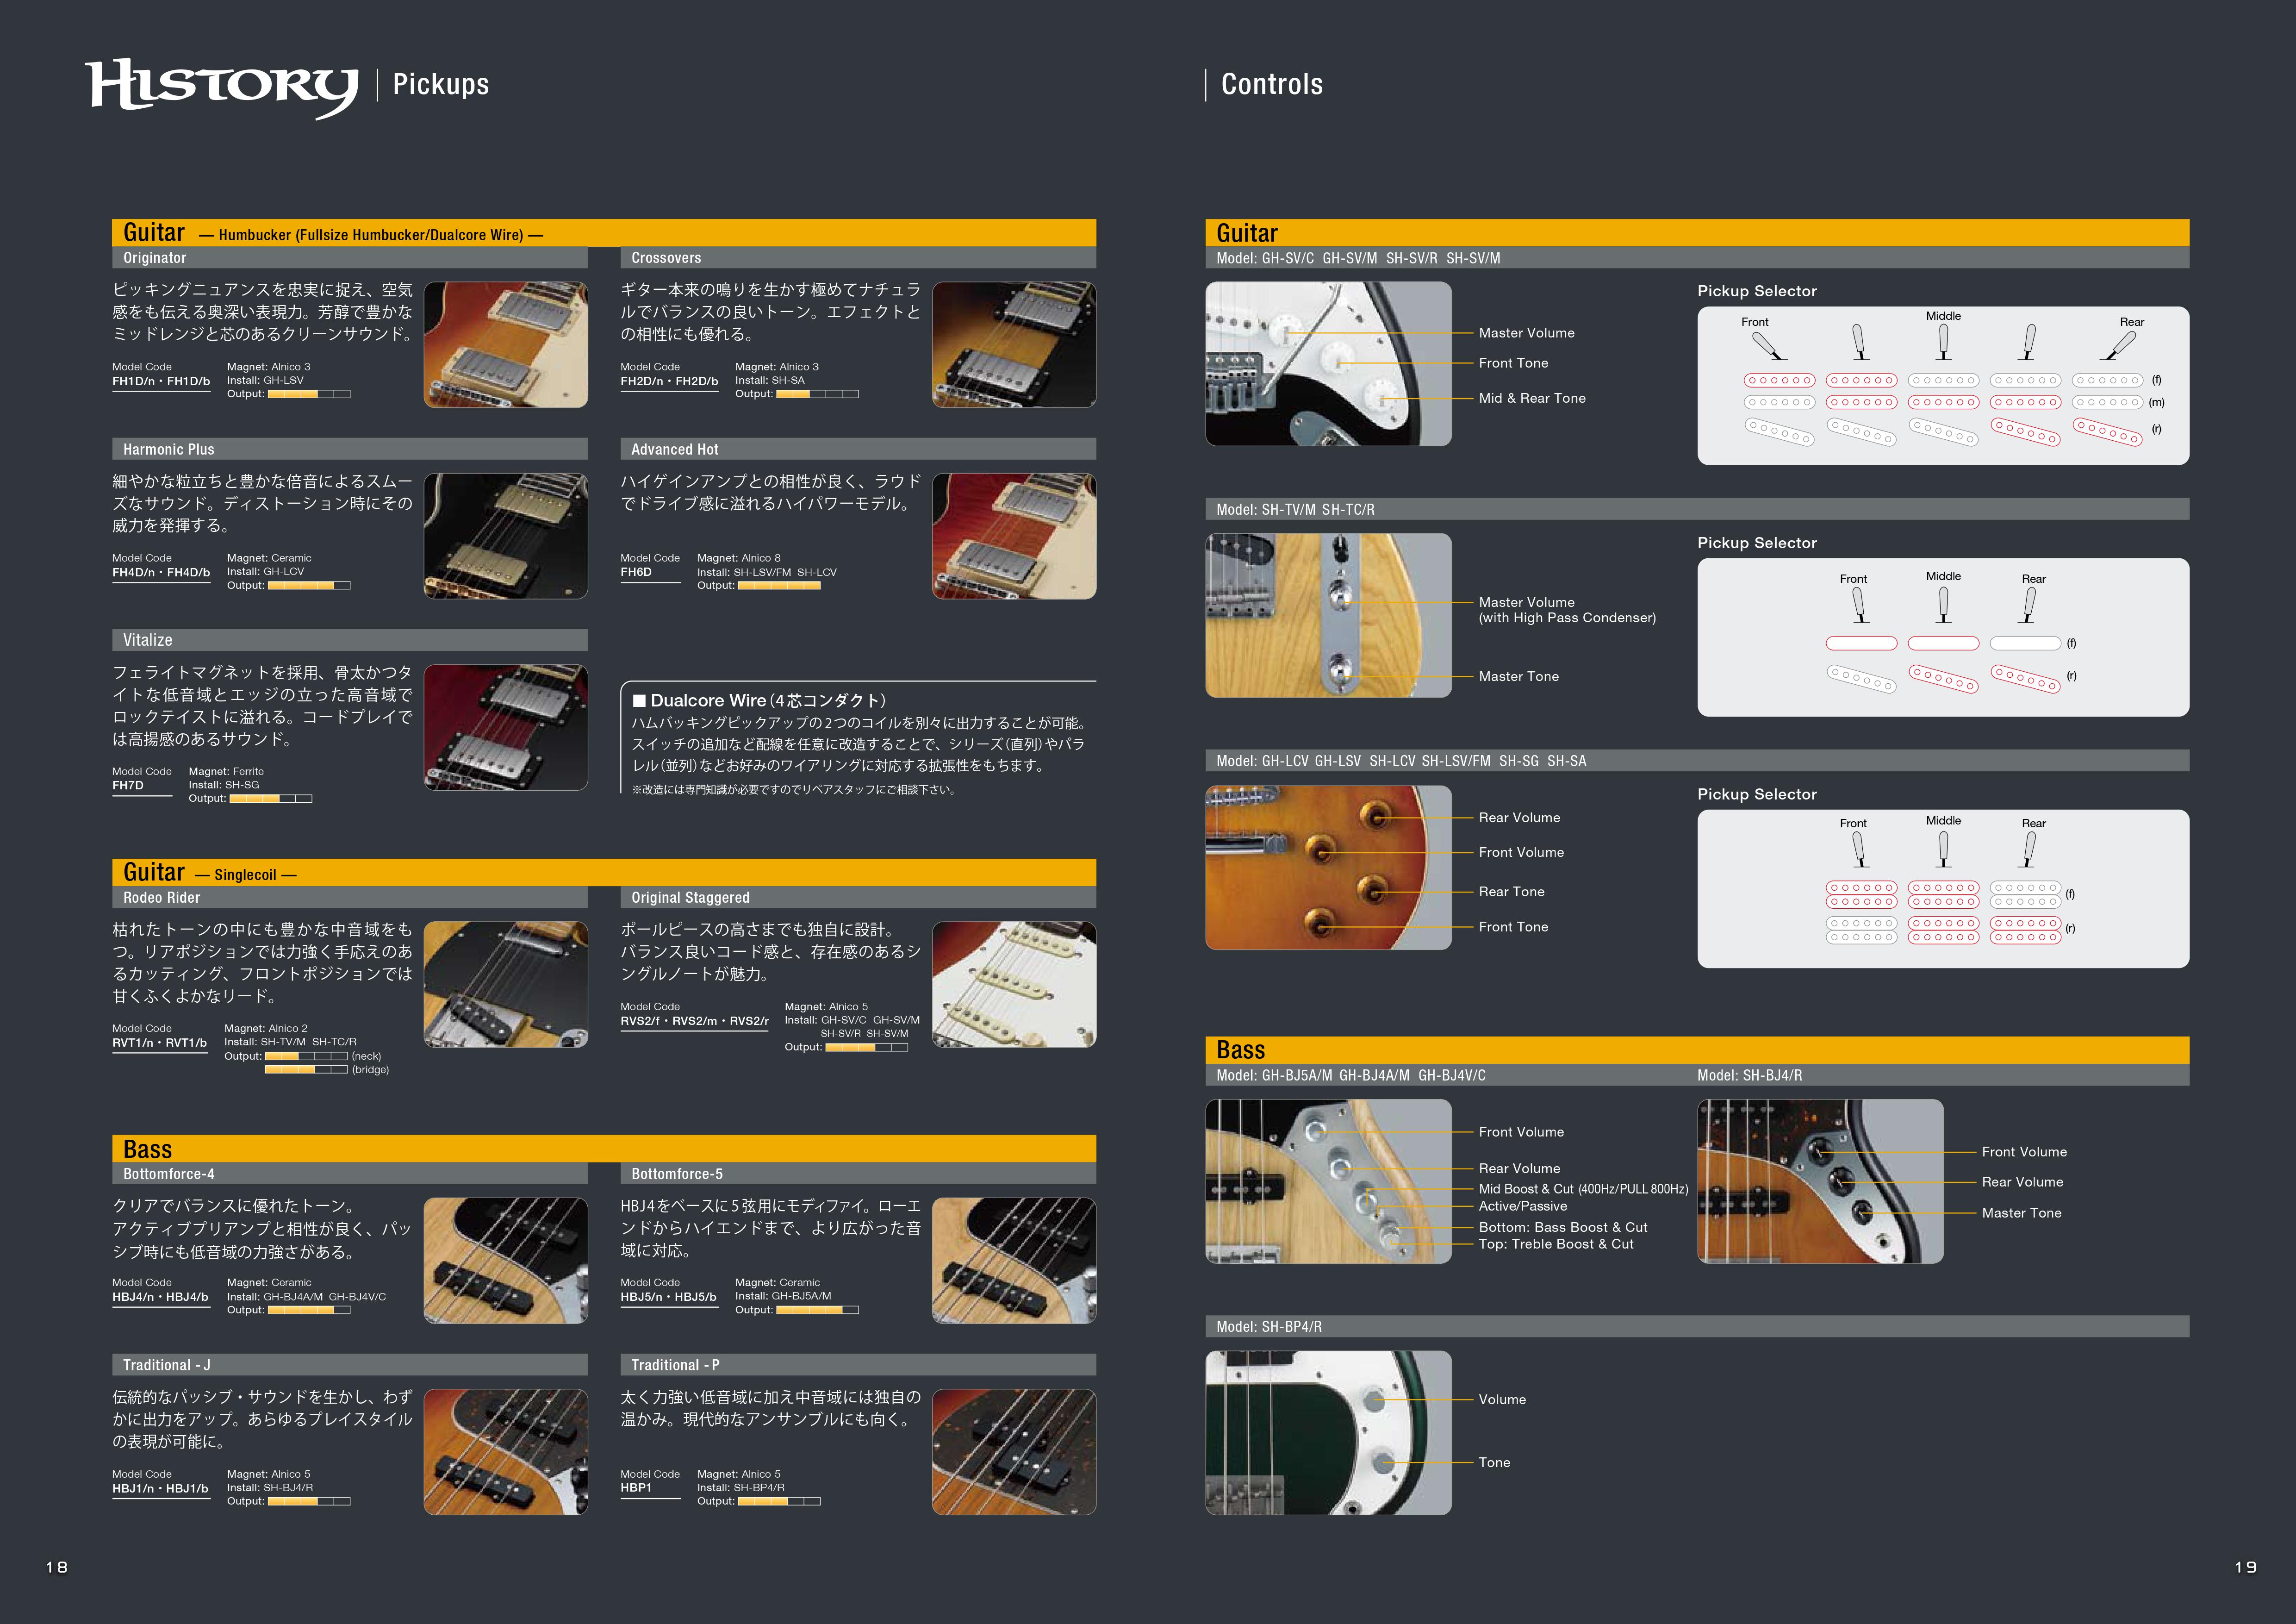Click page number 18
2296x1624 pixels.
[57, 1567]
